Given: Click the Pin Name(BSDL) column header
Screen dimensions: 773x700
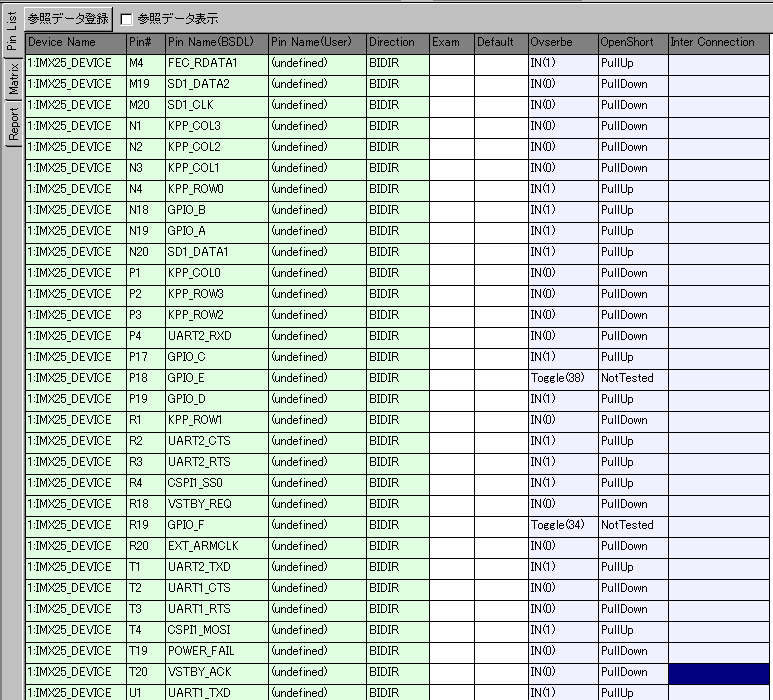Looking at the screenshot, I should [215, 42].
